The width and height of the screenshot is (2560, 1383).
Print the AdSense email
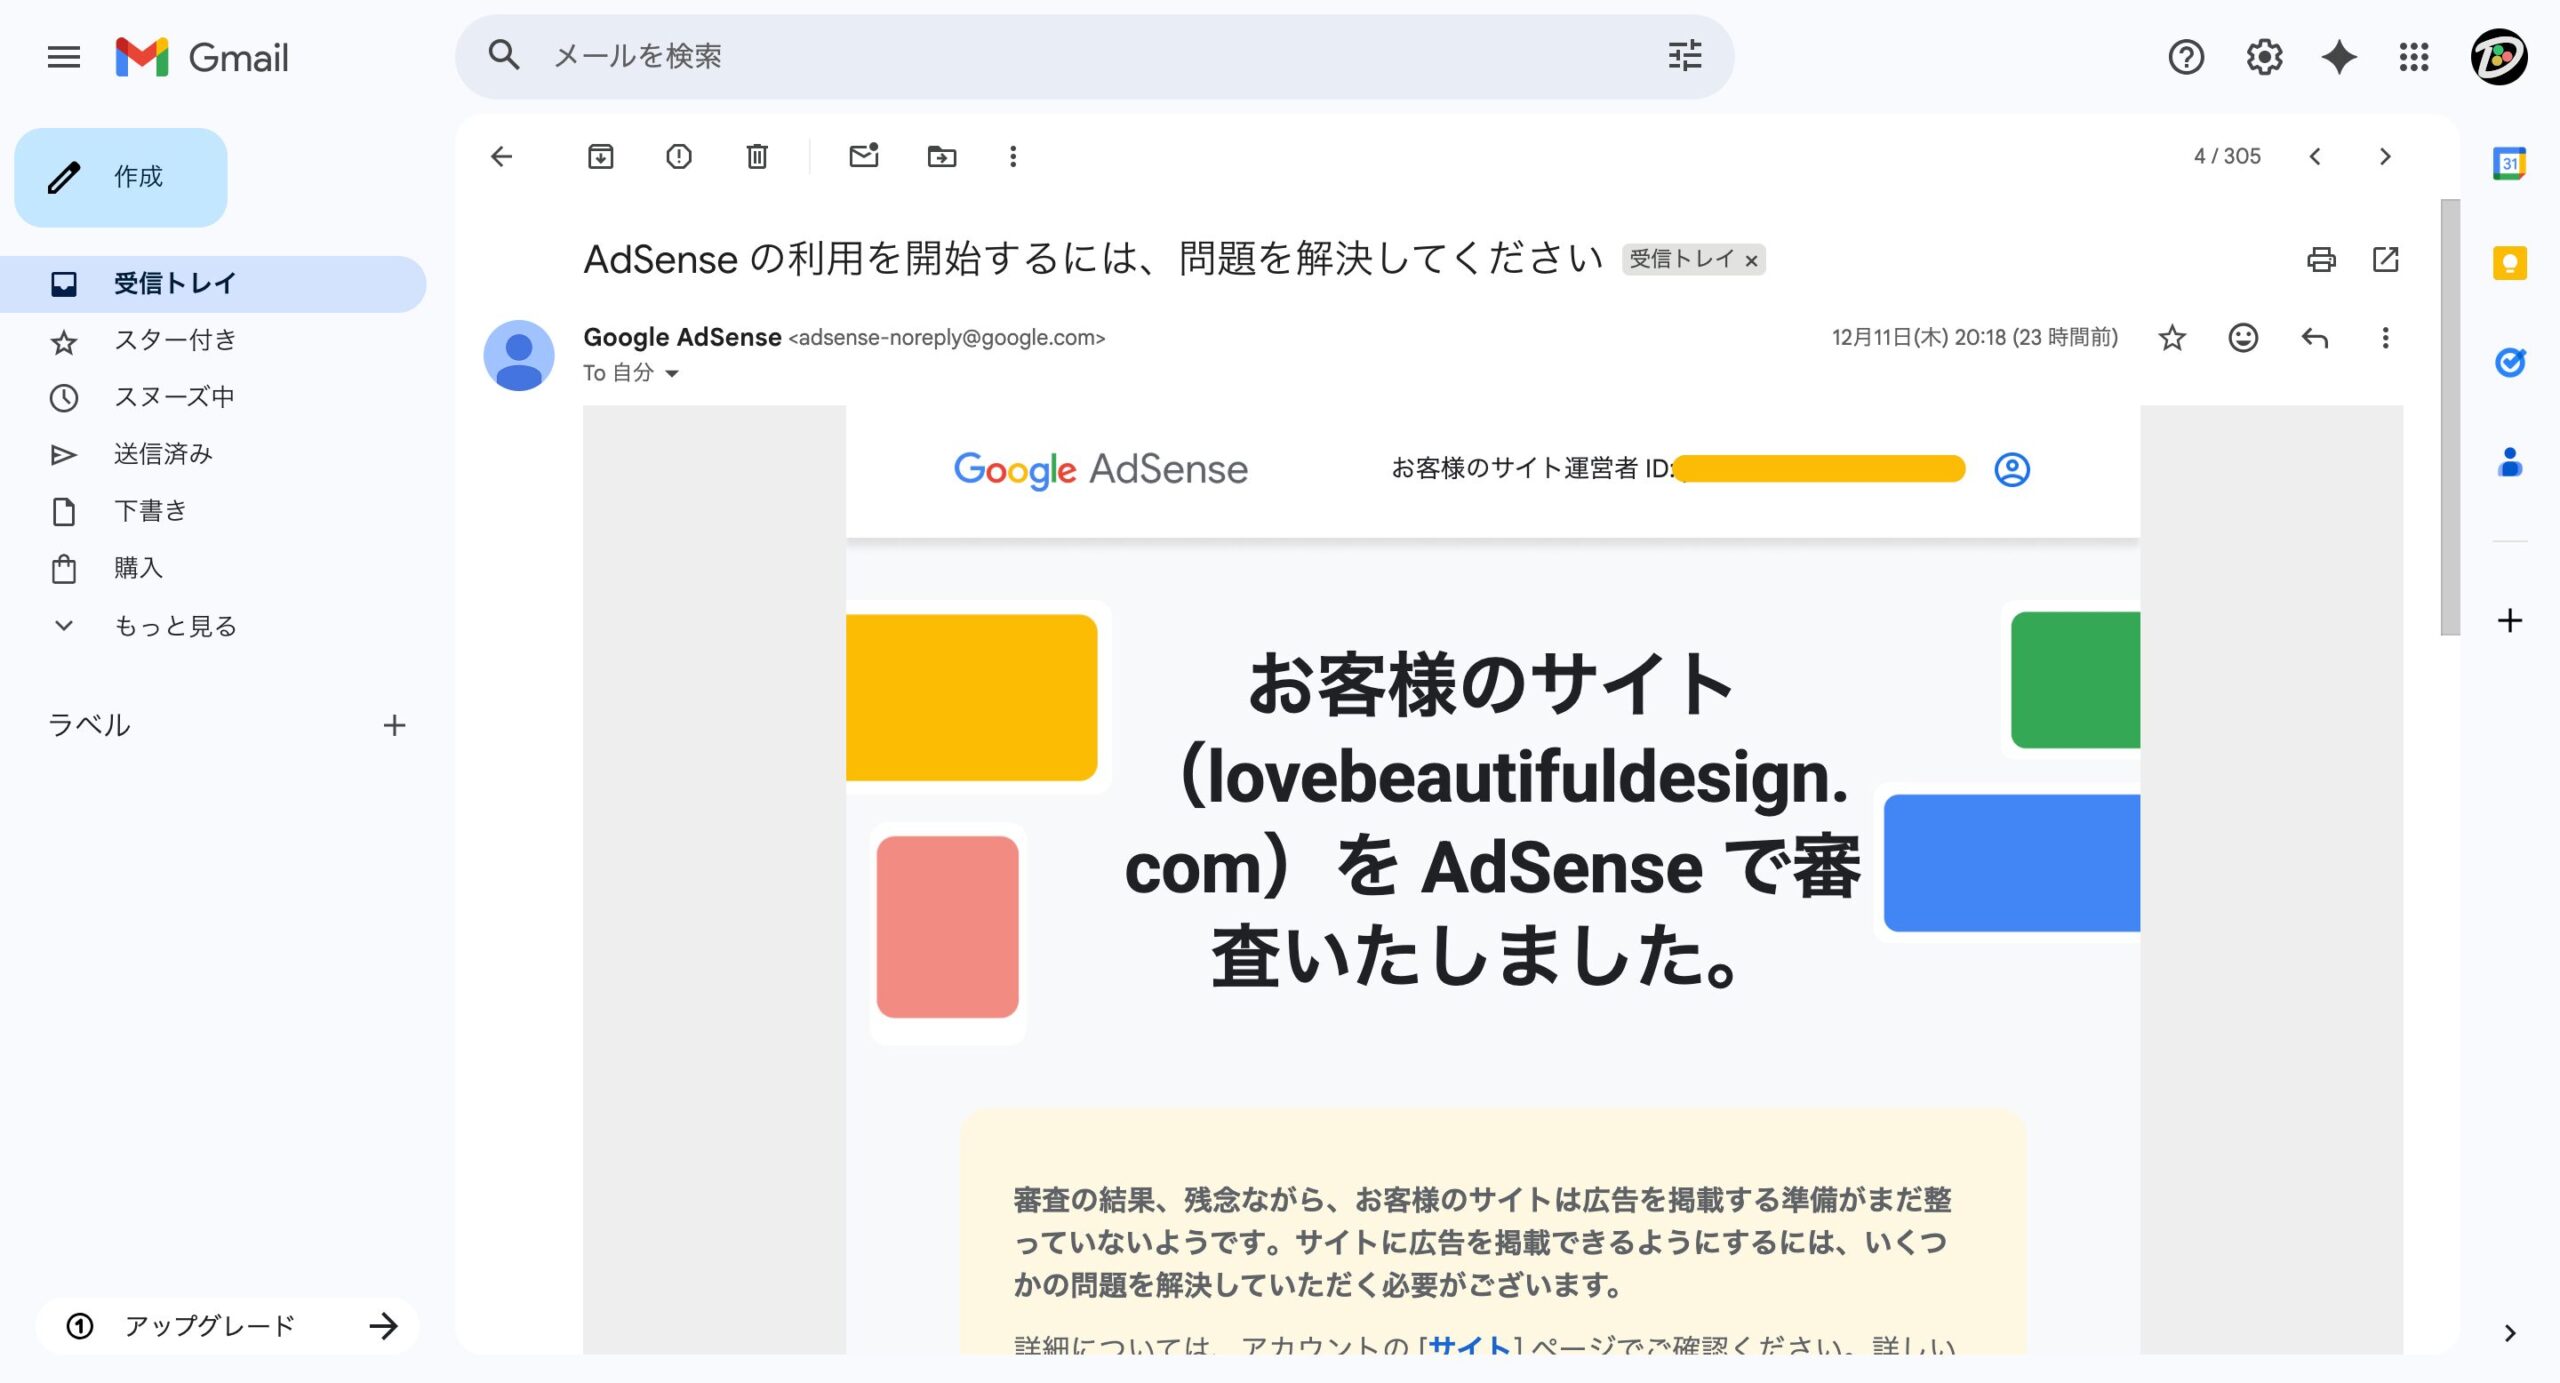(x=2322, y=260)
